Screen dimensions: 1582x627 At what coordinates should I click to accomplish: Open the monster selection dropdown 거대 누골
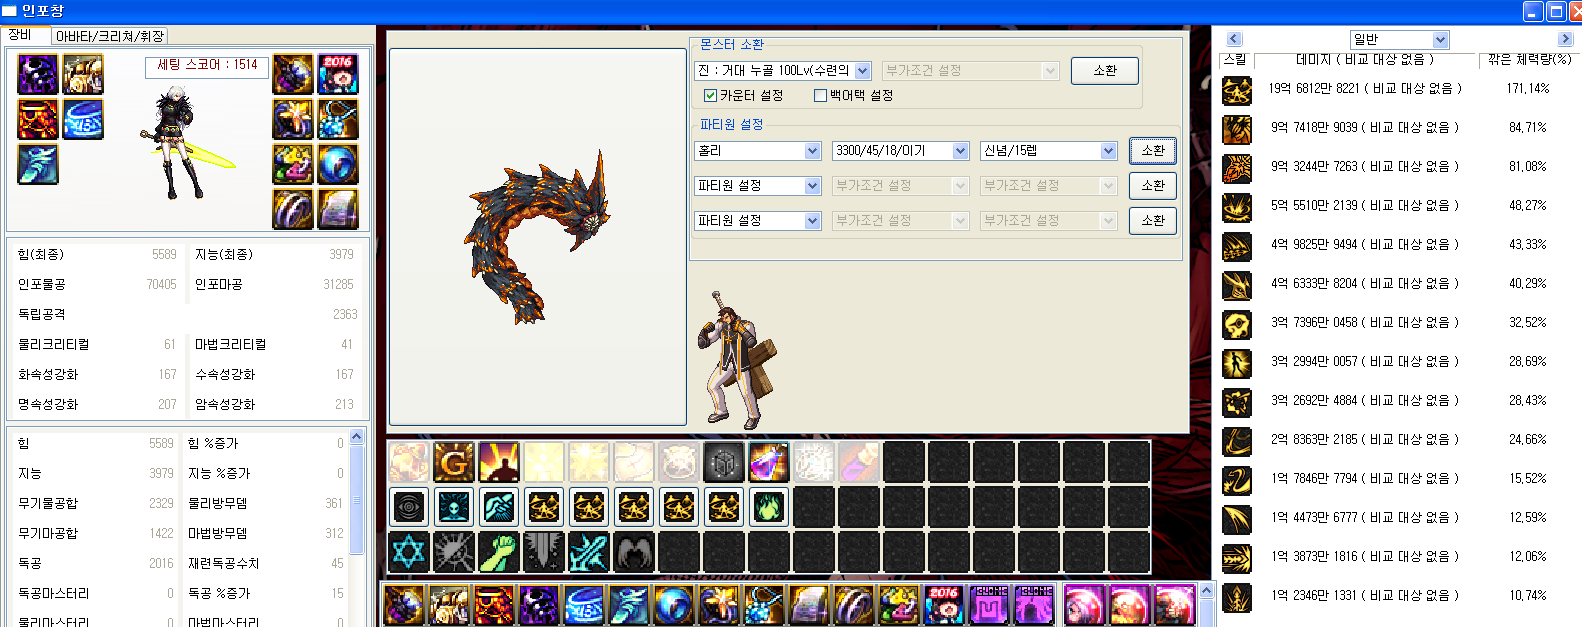783,71
